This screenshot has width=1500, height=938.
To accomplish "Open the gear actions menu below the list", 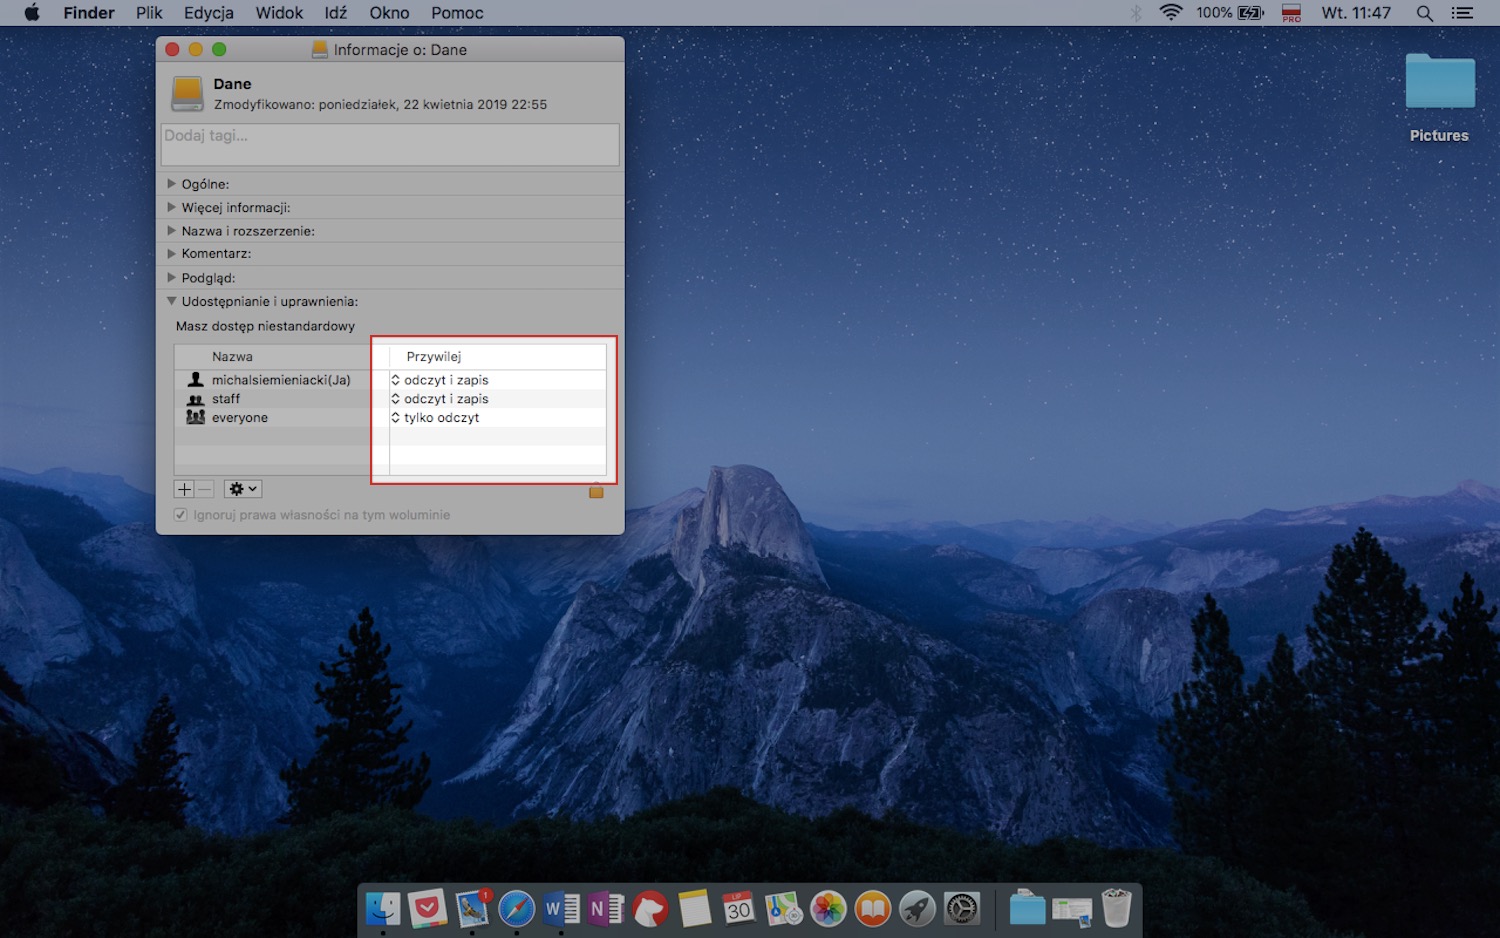I will 242,488.
